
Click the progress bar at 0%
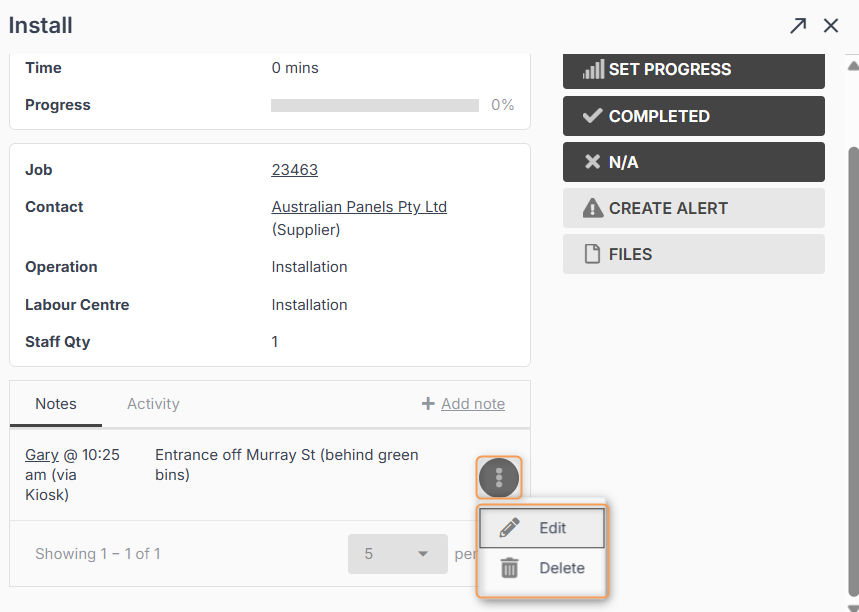375,105
